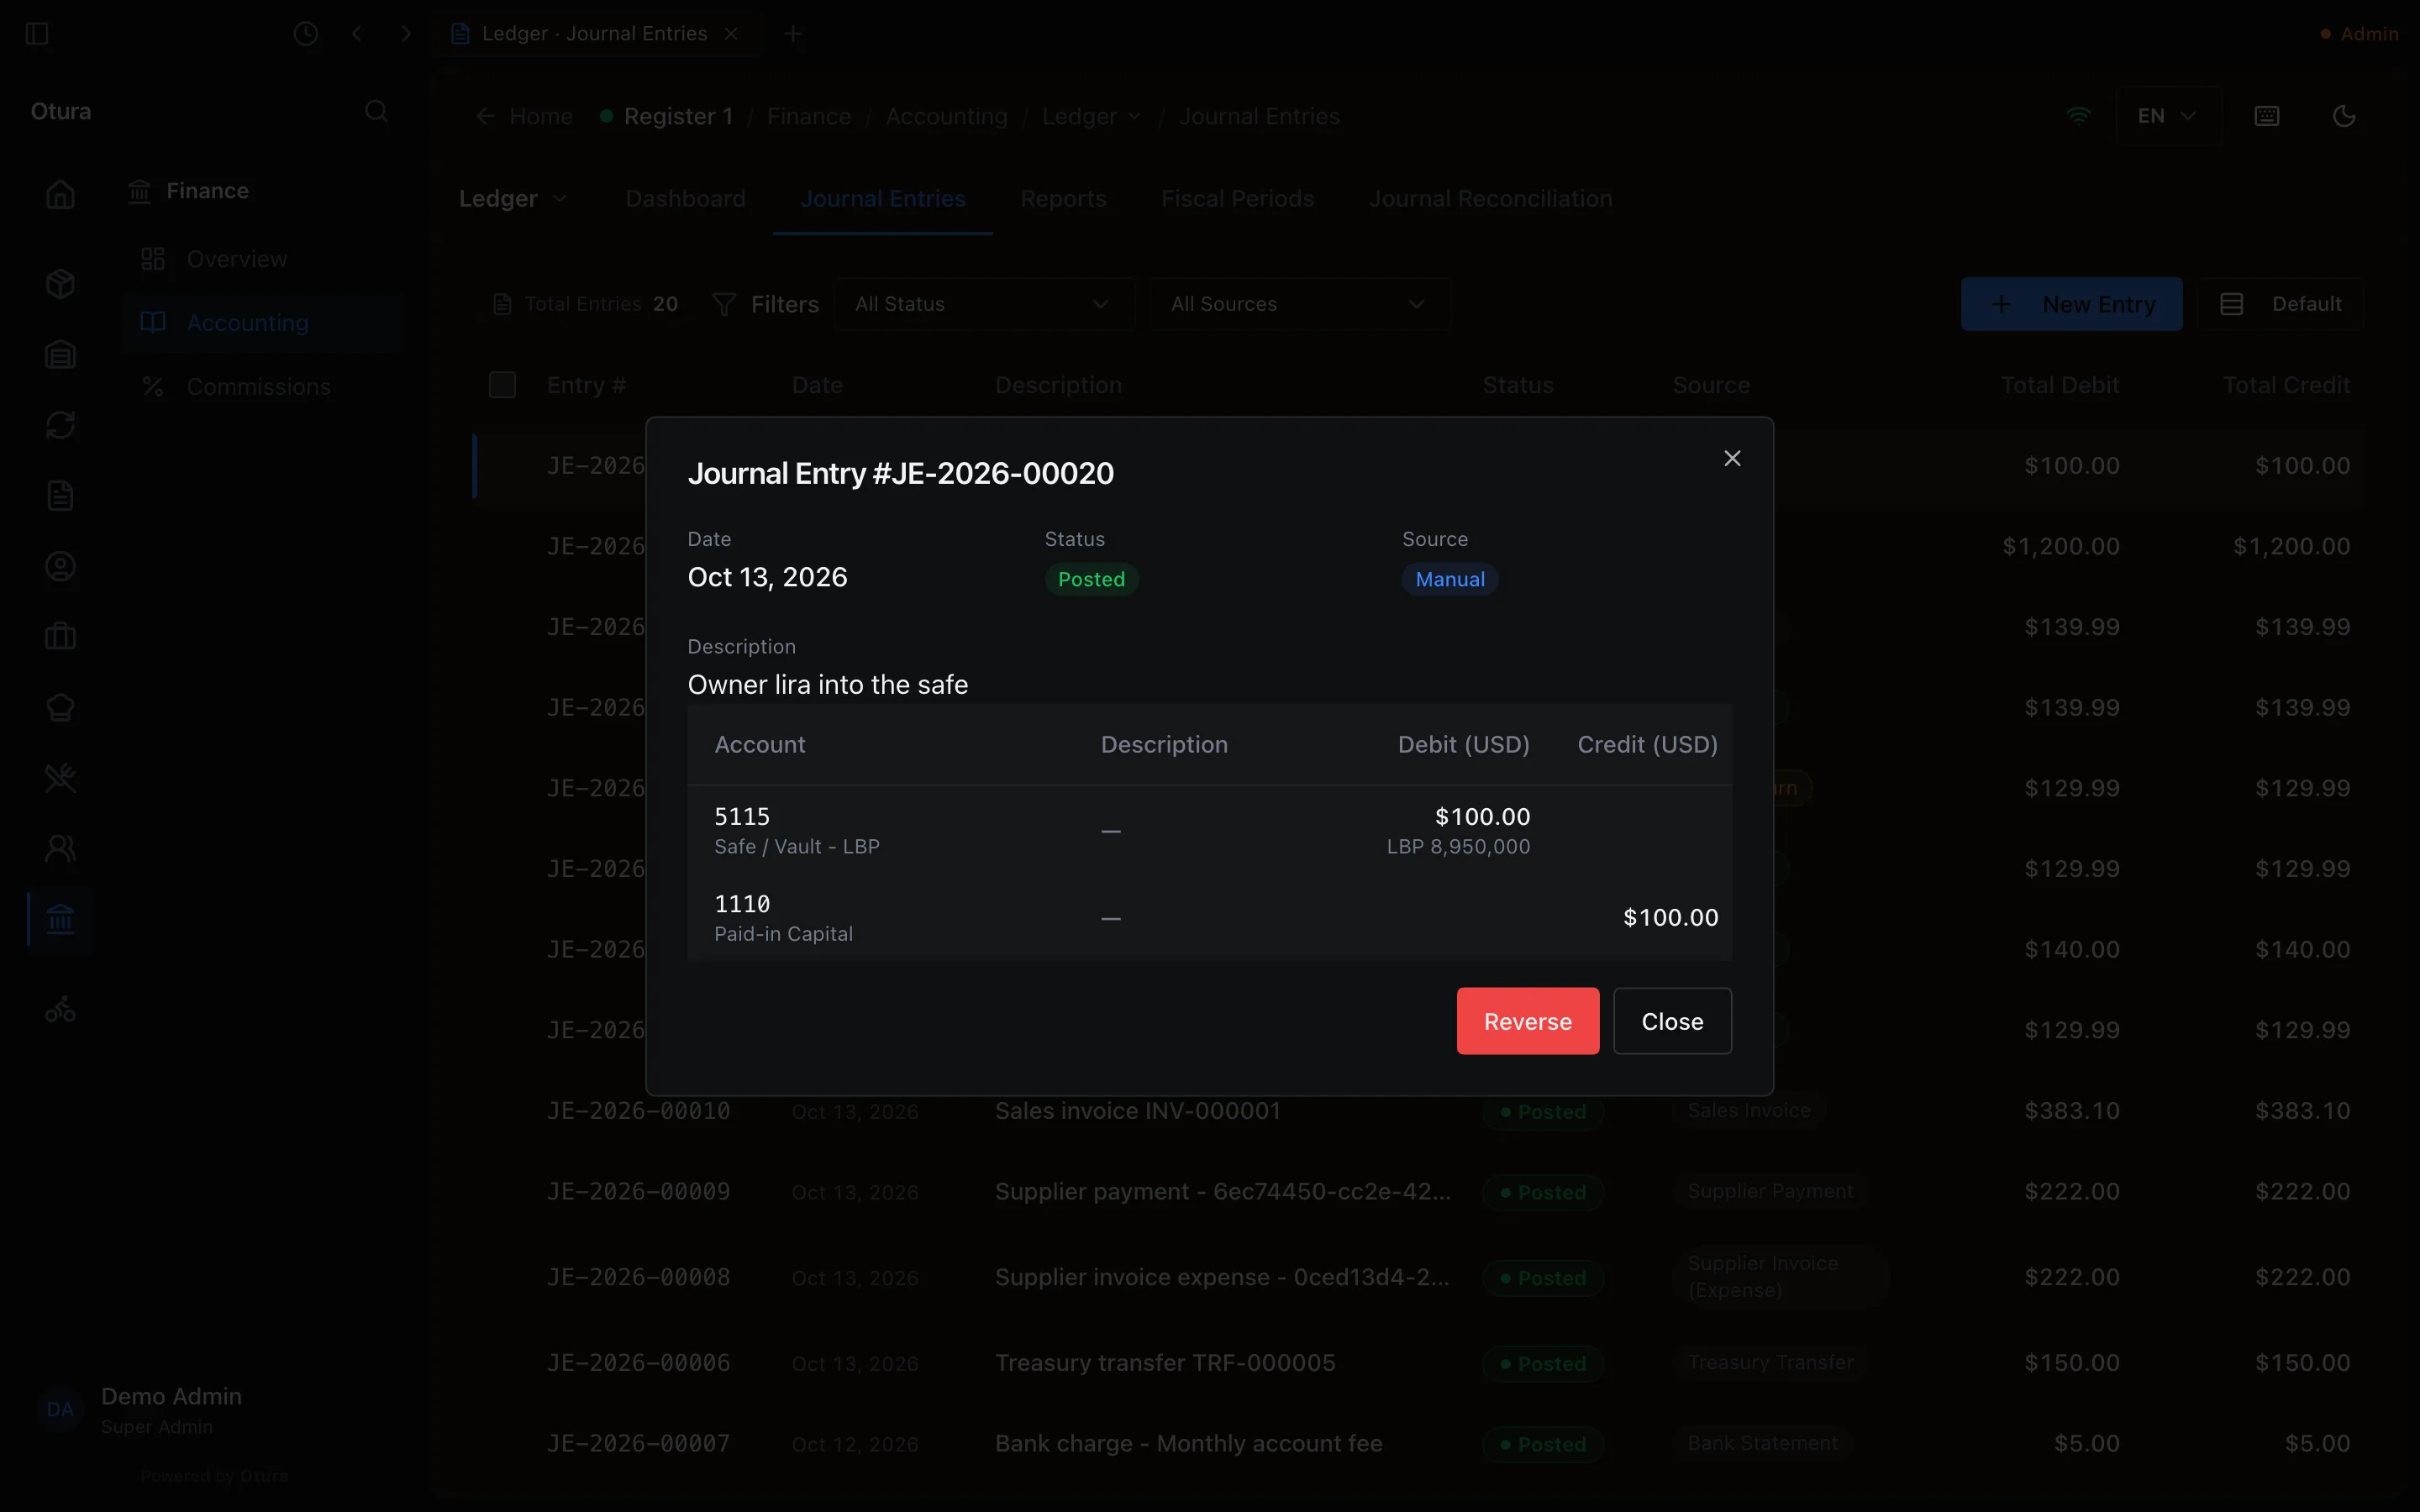Go to the Home breadcrumb link
Screen dimensions: 2420x1512
tap(525, 116)
